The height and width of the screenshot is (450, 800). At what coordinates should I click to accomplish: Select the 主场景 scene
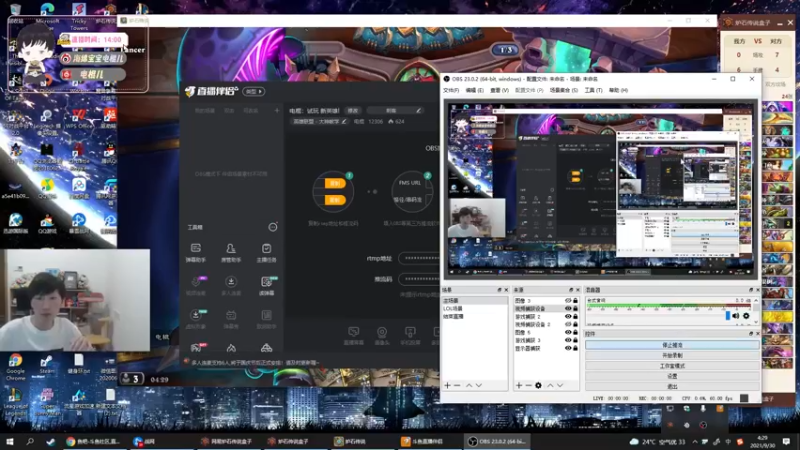click(474, 301)
